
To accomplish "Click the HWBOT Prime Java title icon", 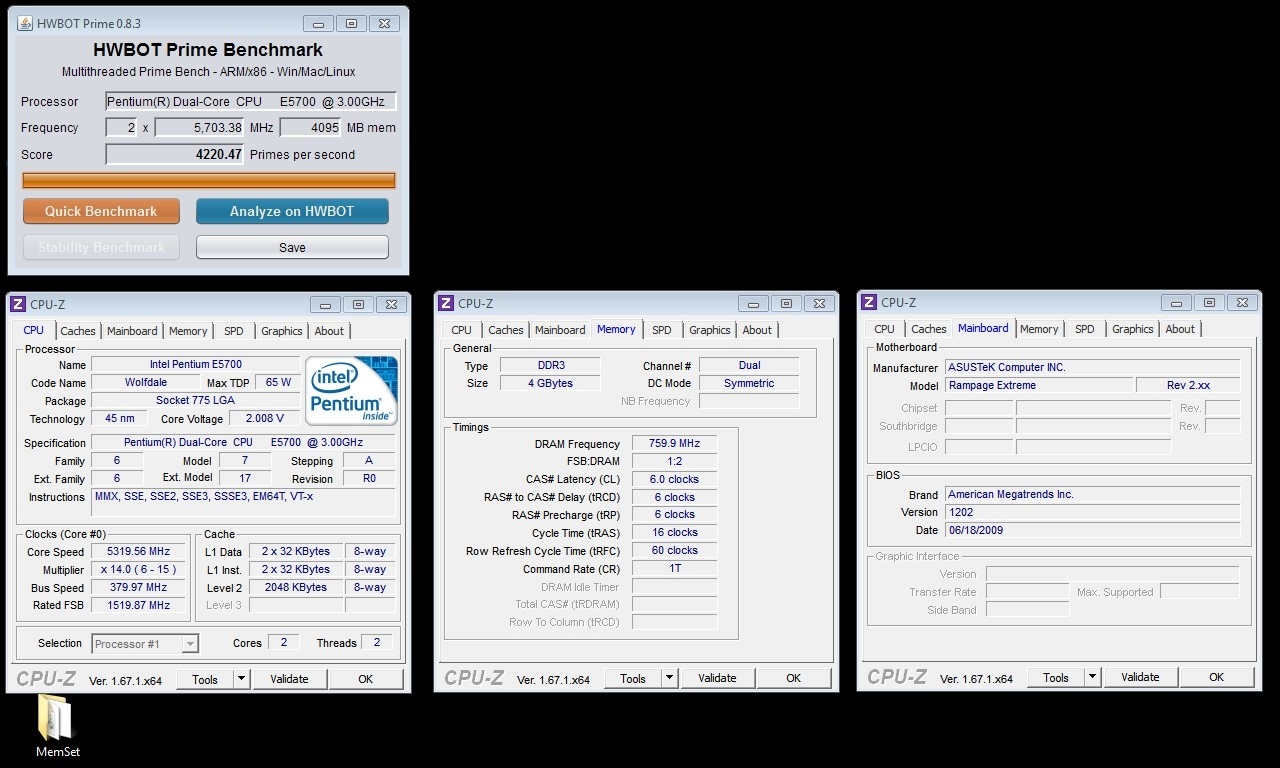I will coord(24,23).
